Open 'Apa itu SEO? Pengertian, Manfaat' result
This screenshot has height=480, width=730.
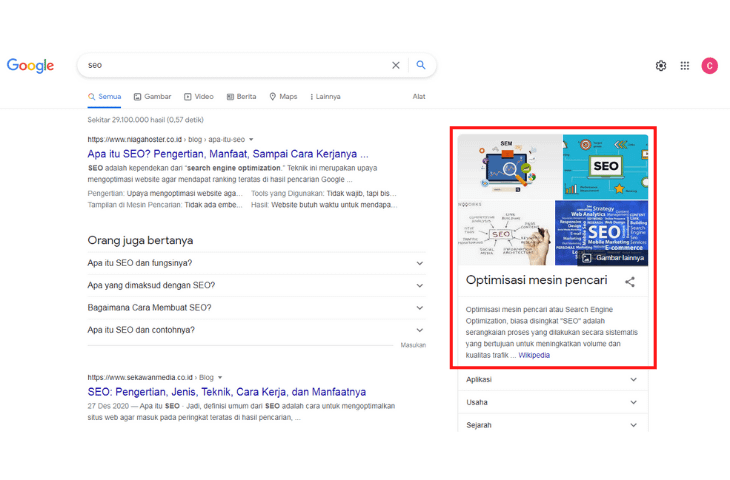(x=228, y=154)
